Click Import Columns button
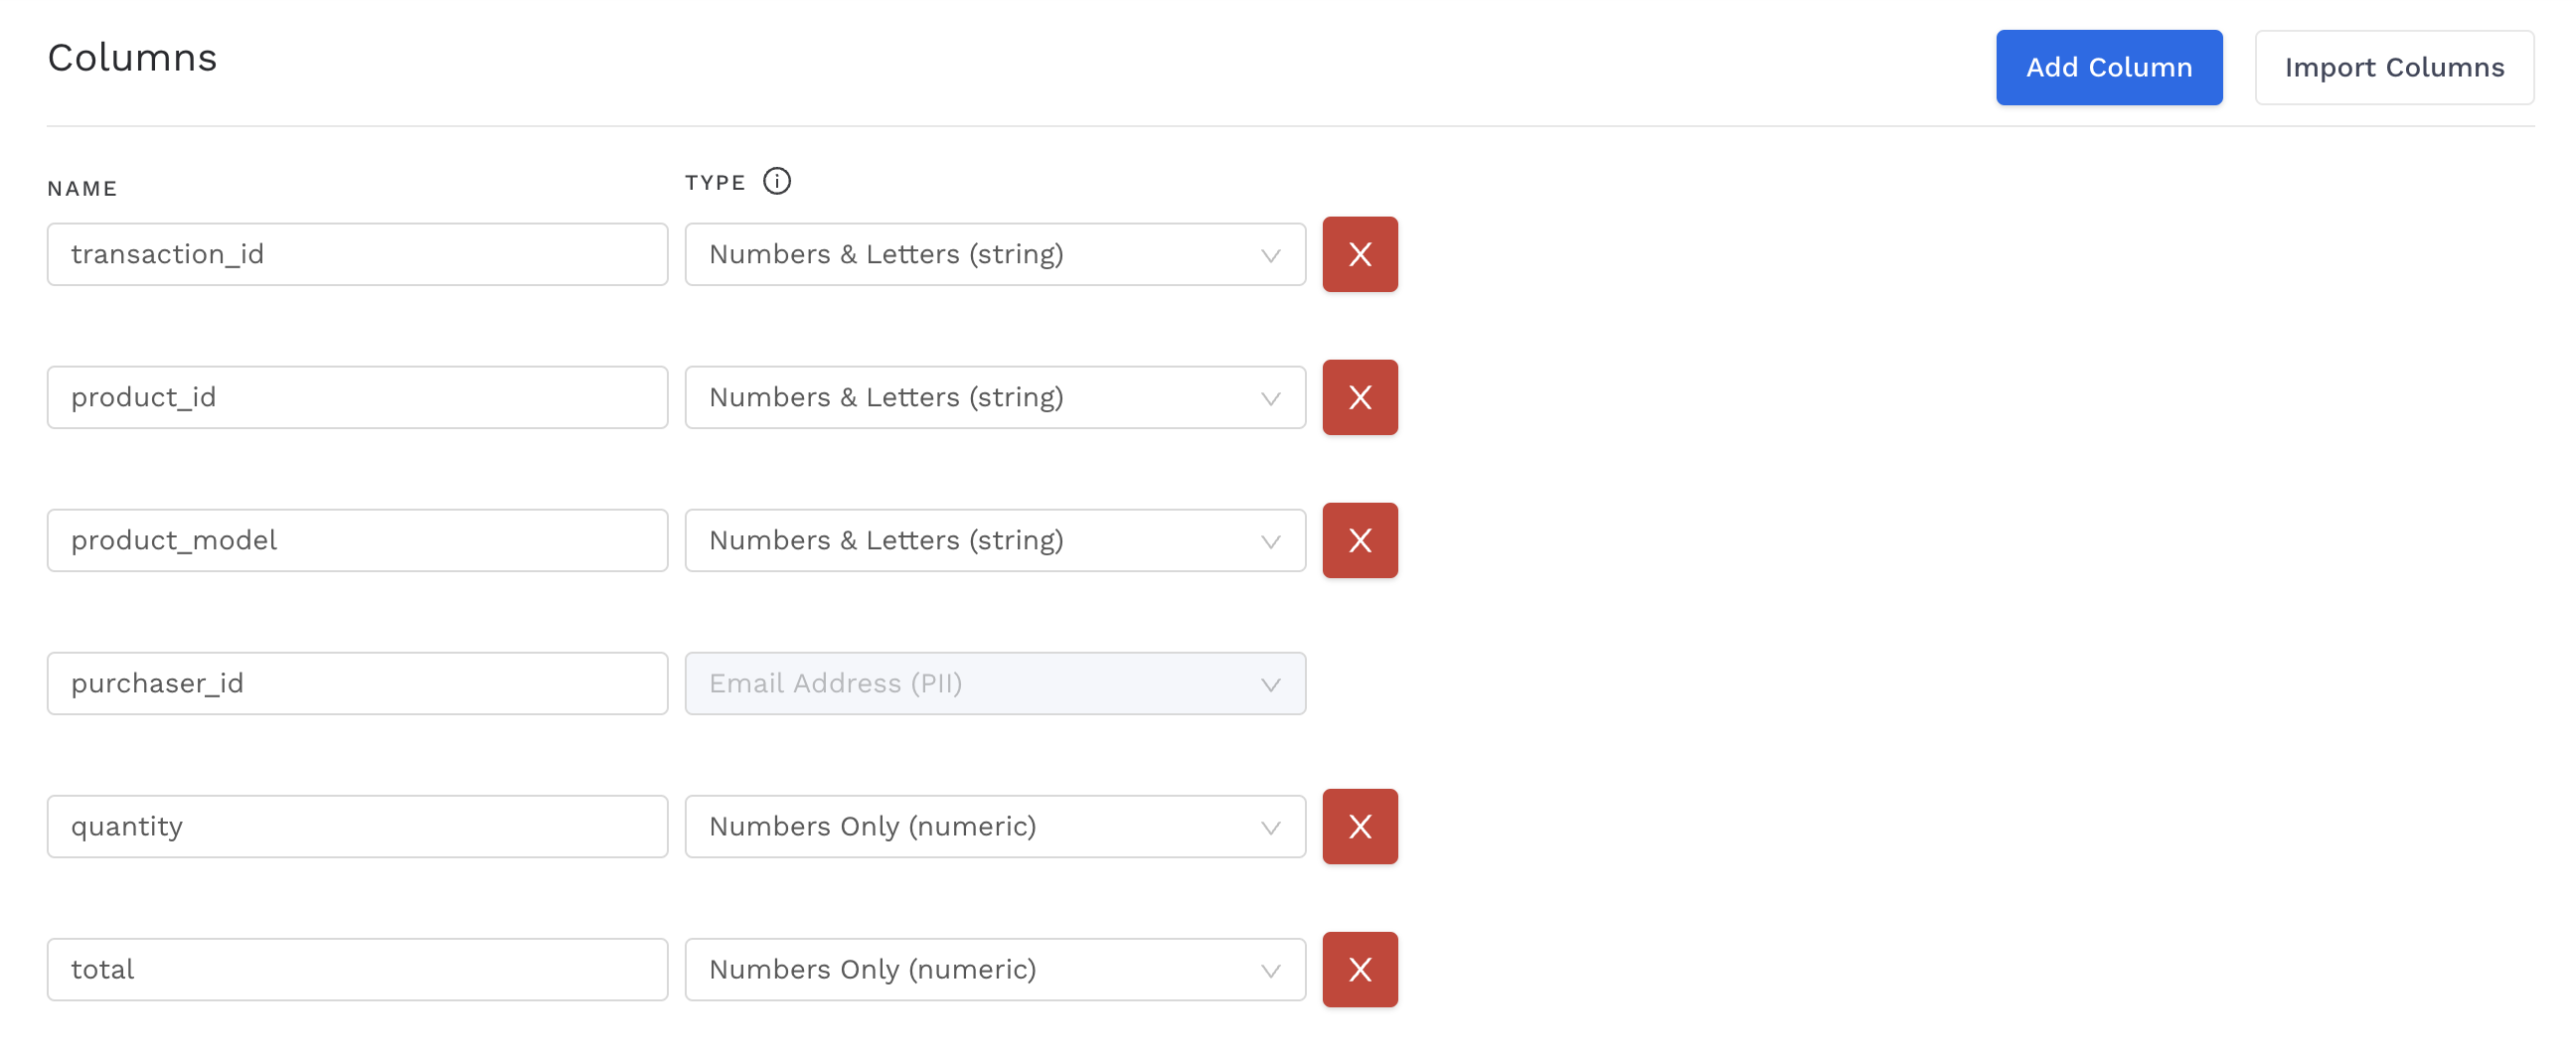This screenshot has width=2576, height=1059. click(x=2393, y=67)
